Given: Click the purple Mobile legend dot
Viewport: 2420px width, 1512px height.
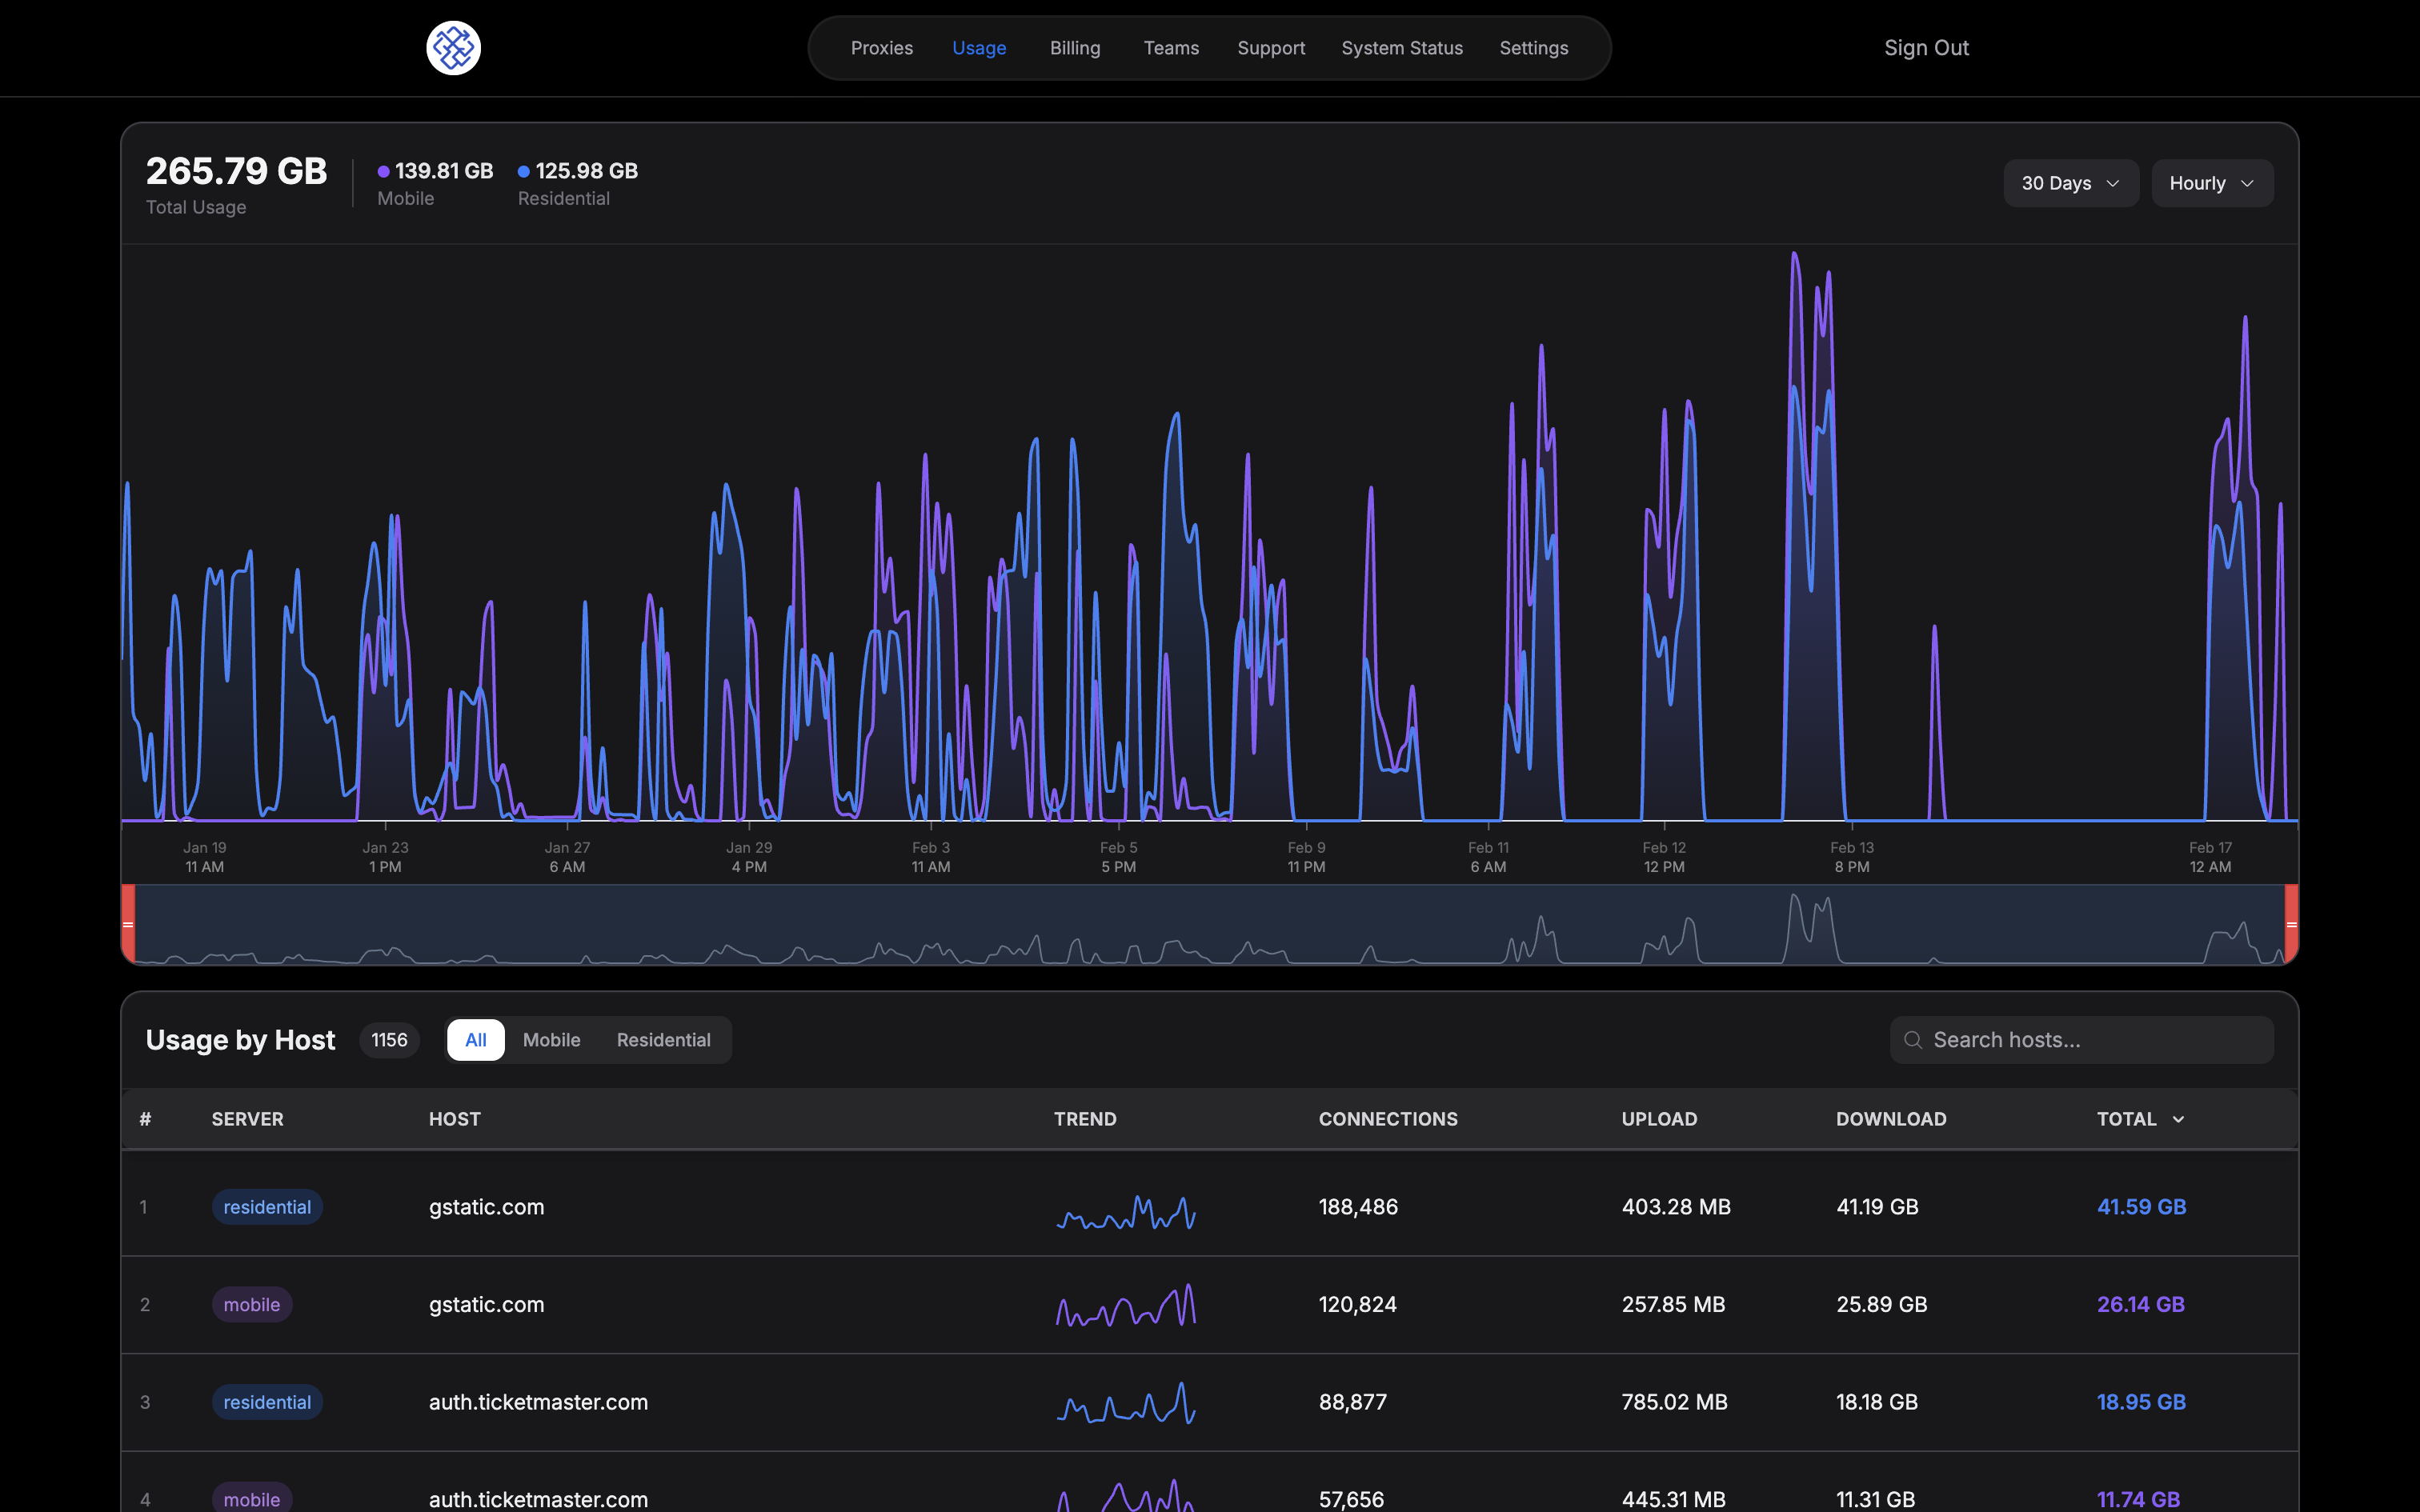Looking at the screenshot, I should point(385,171).
